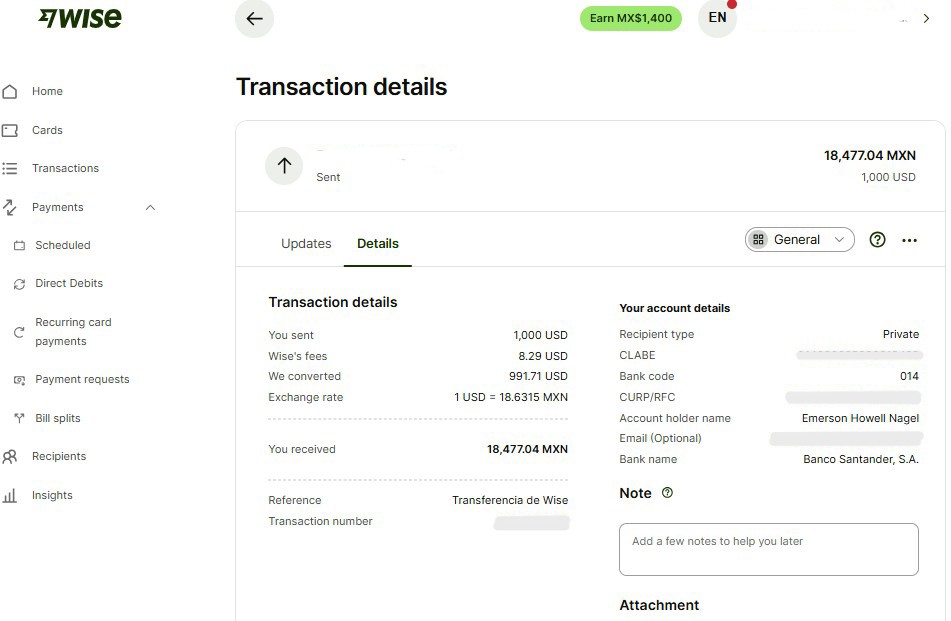Open the three-dot more options menu
The image size is (951, 621).
click(x=909, y=241)
